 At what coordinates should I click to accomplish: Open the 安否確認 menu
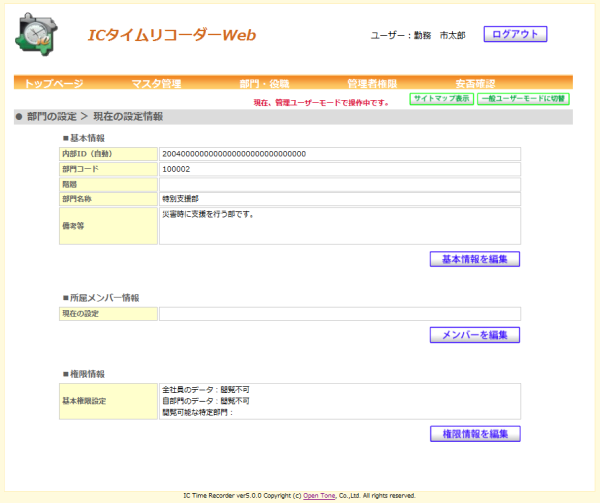pos(475,83)
